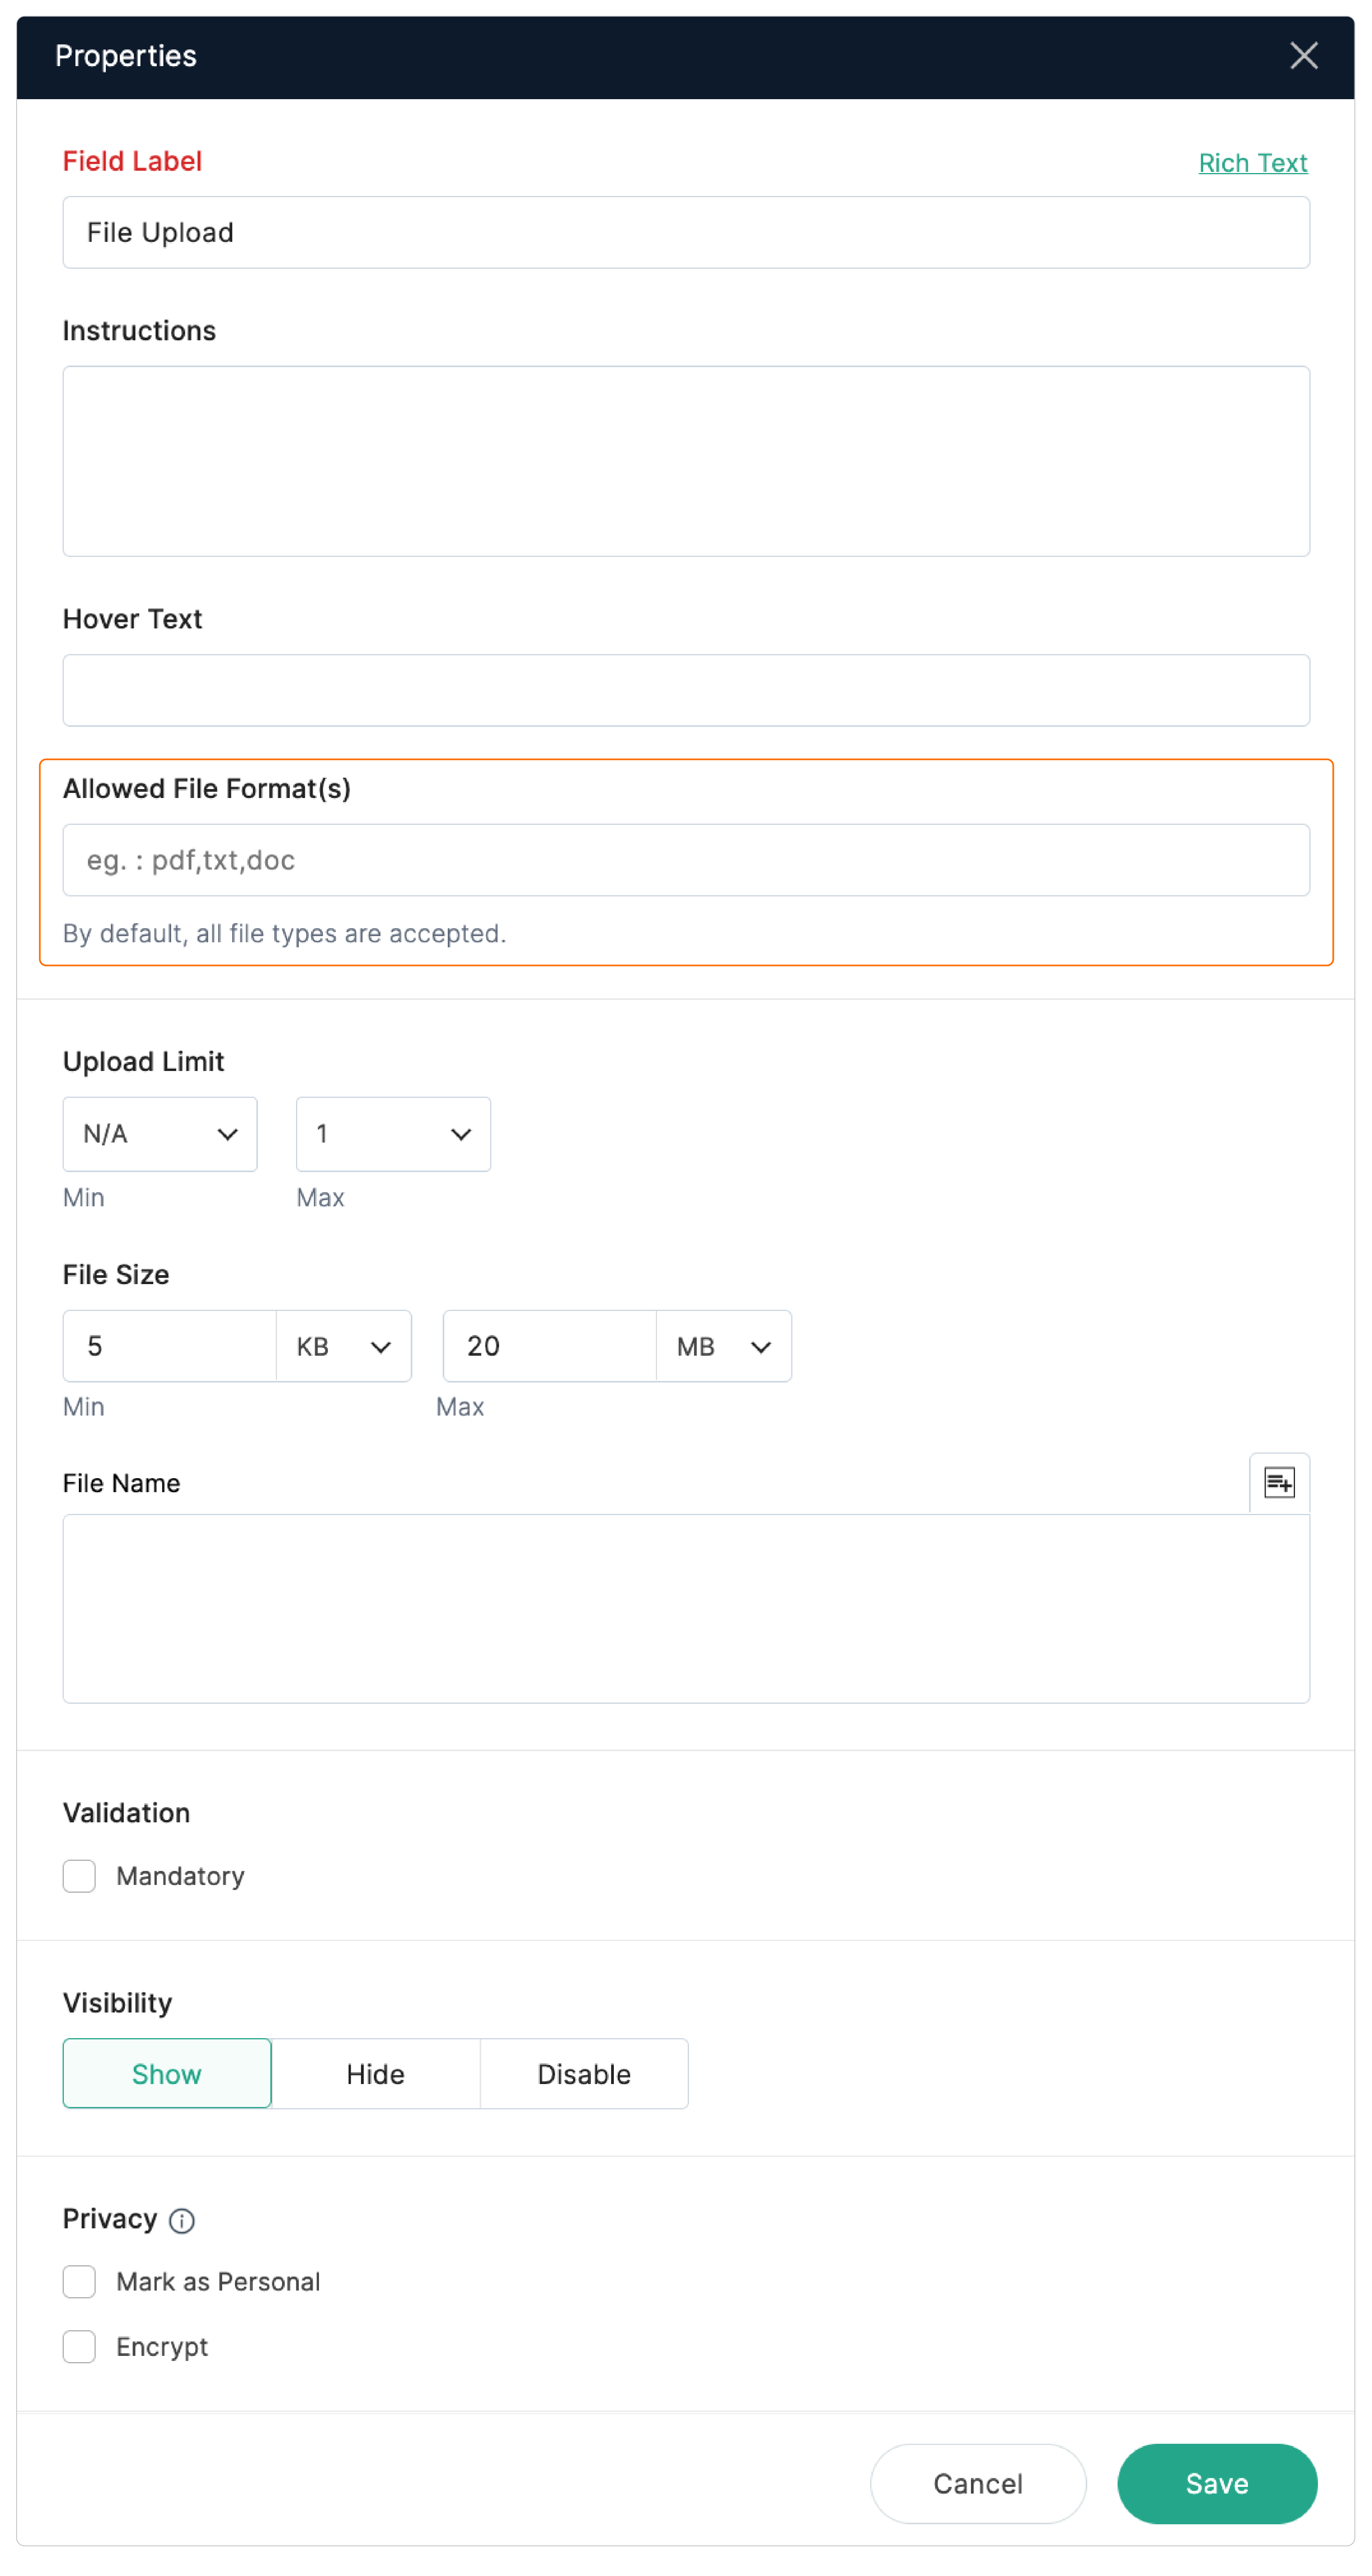Click the Save button

coord(1217,2484)
